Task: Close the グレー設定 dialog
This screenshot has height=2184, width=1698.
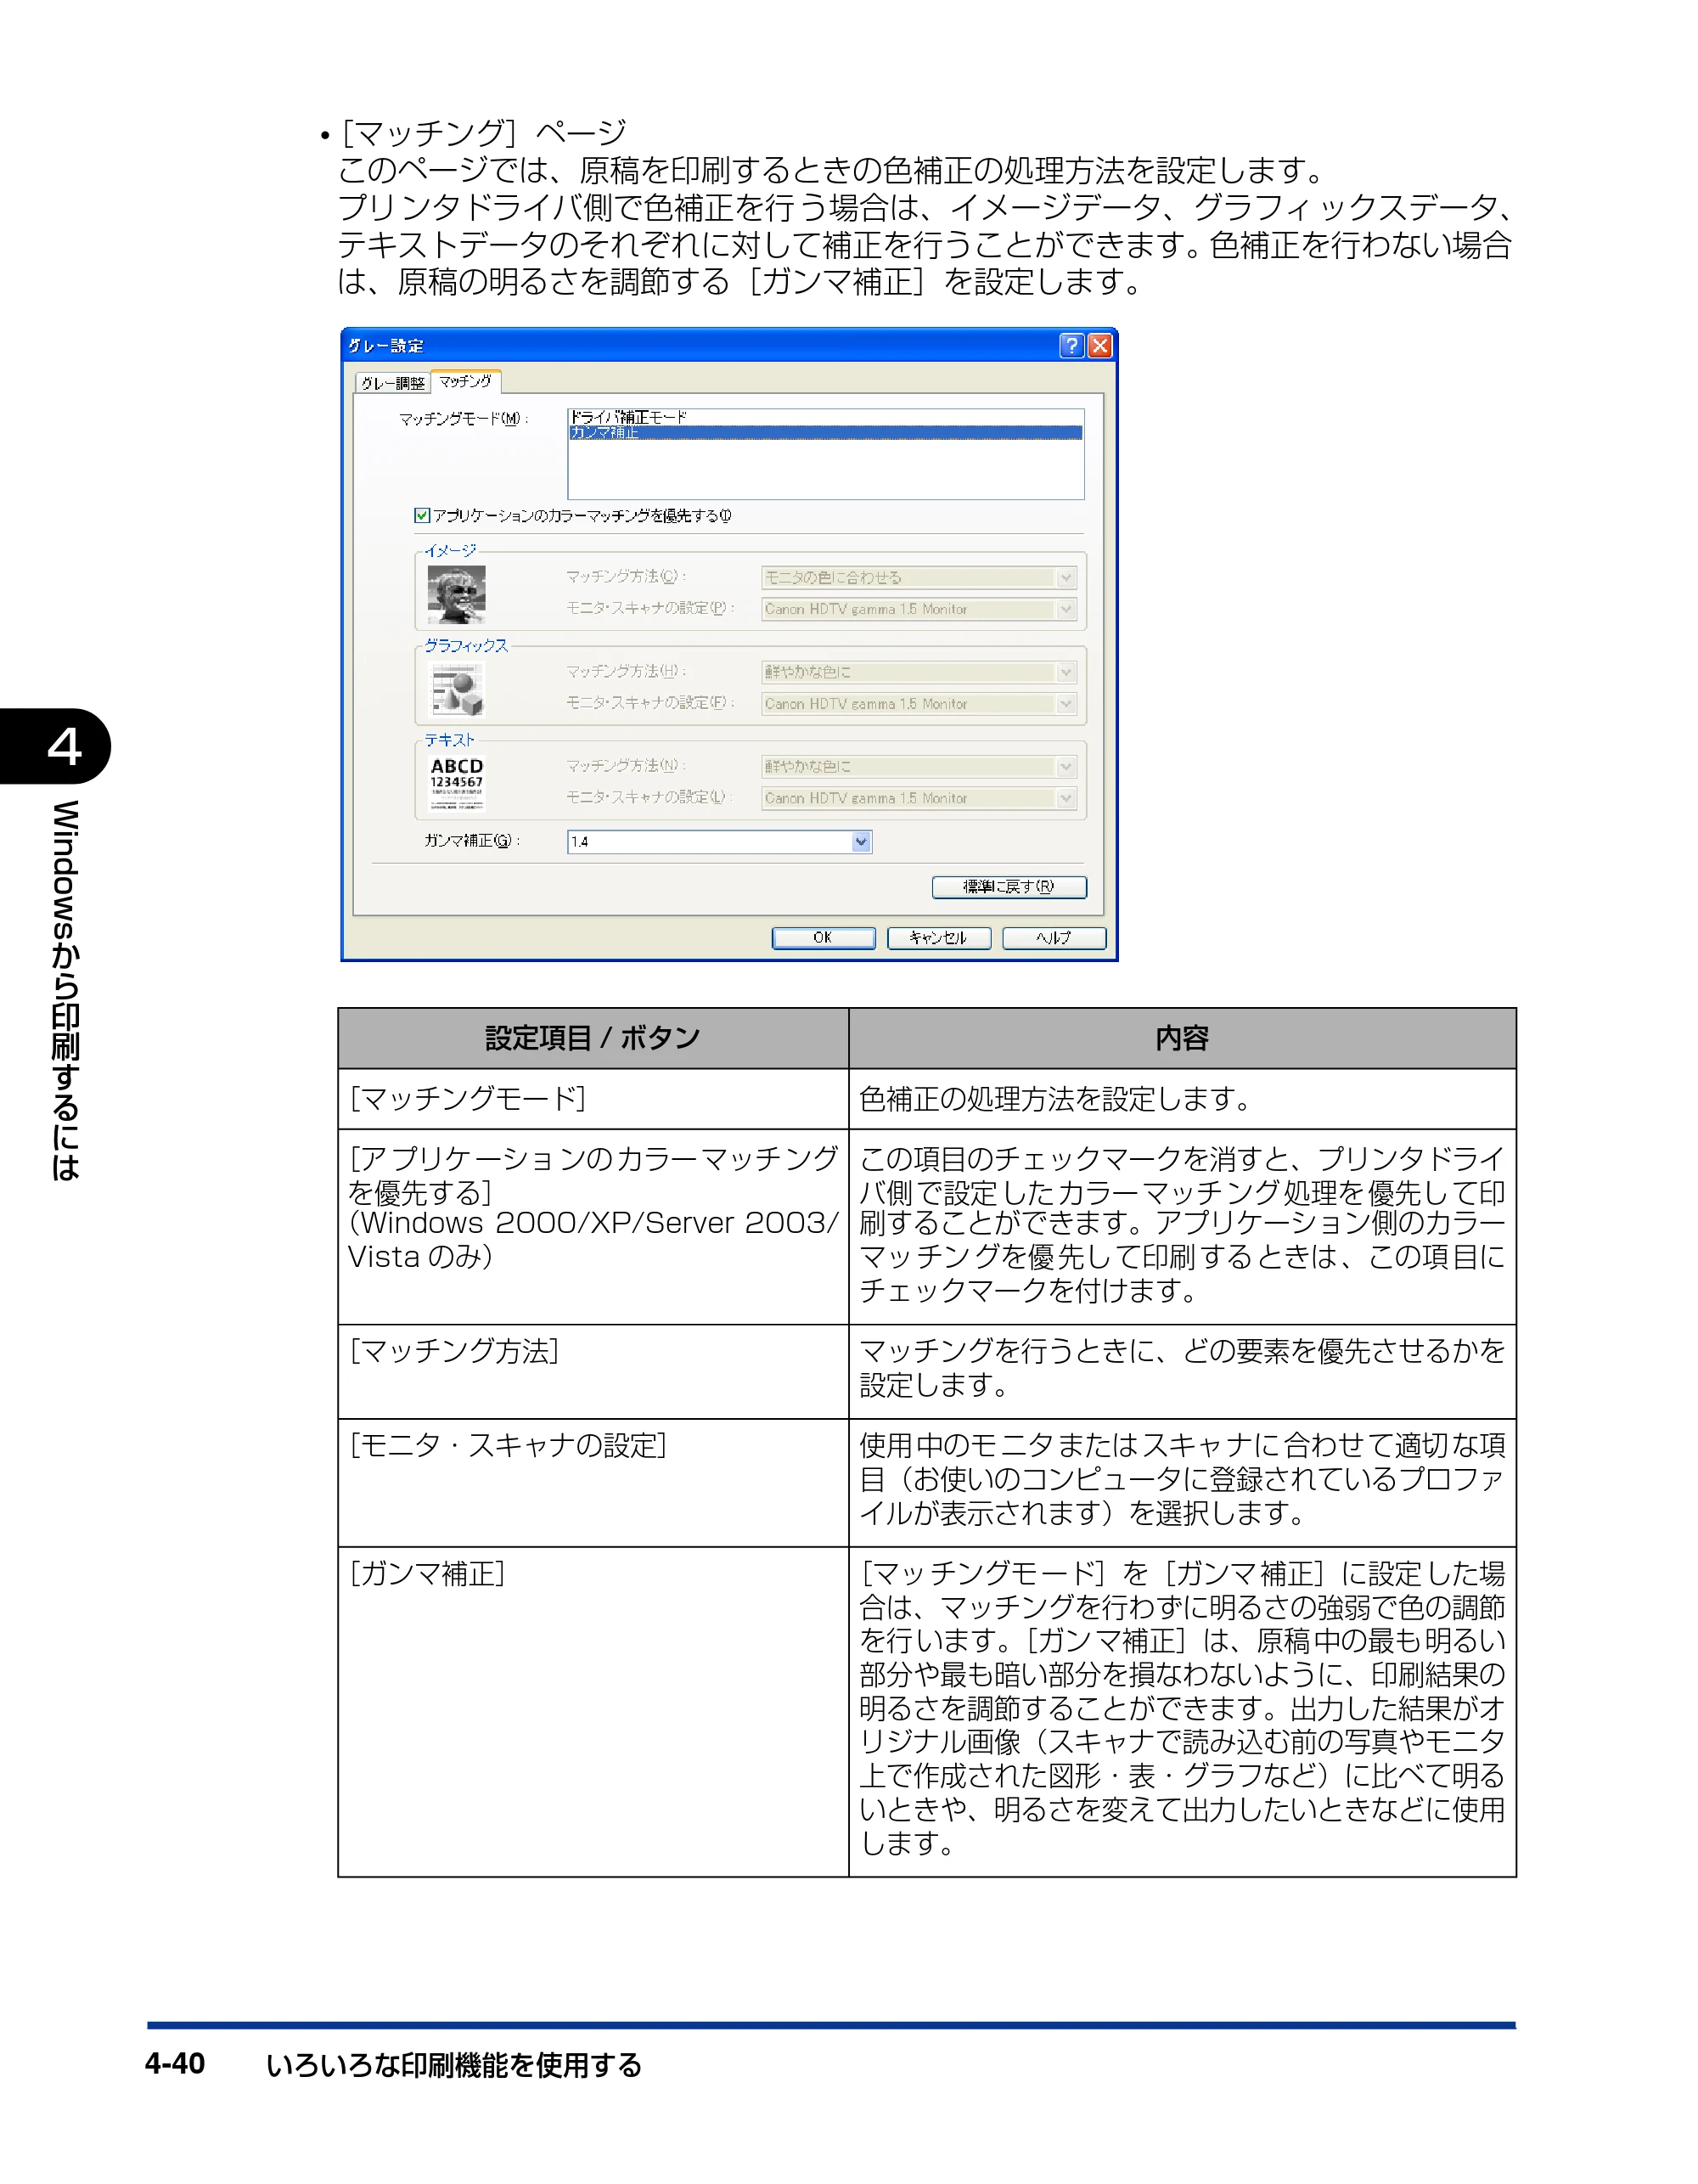Action: tap(1100, 346)
